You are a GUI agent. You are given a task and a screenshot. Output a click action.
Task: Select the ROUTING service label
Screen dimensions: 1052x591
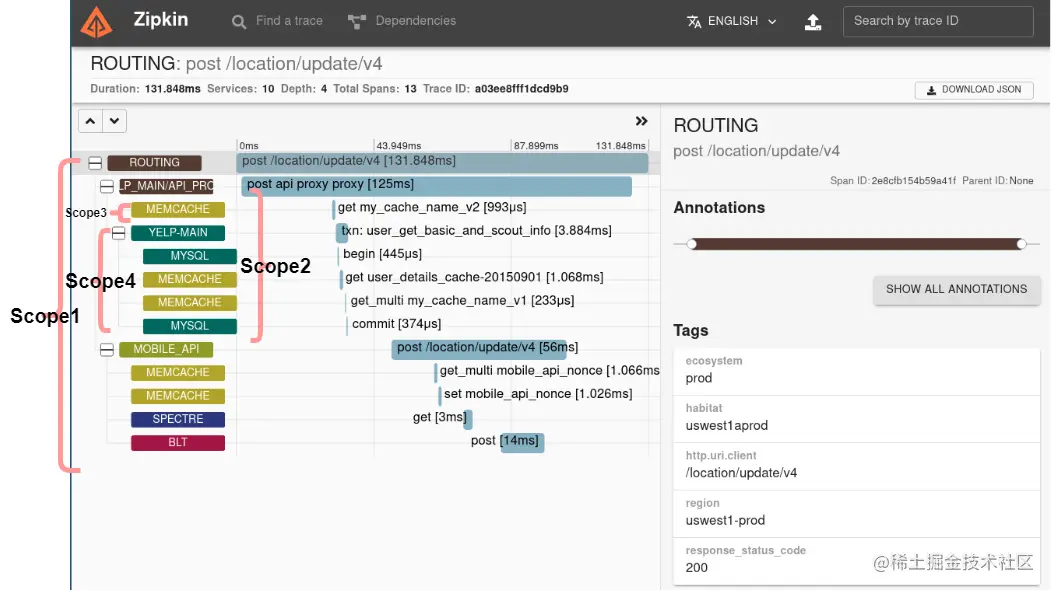(x=154, y=162)
